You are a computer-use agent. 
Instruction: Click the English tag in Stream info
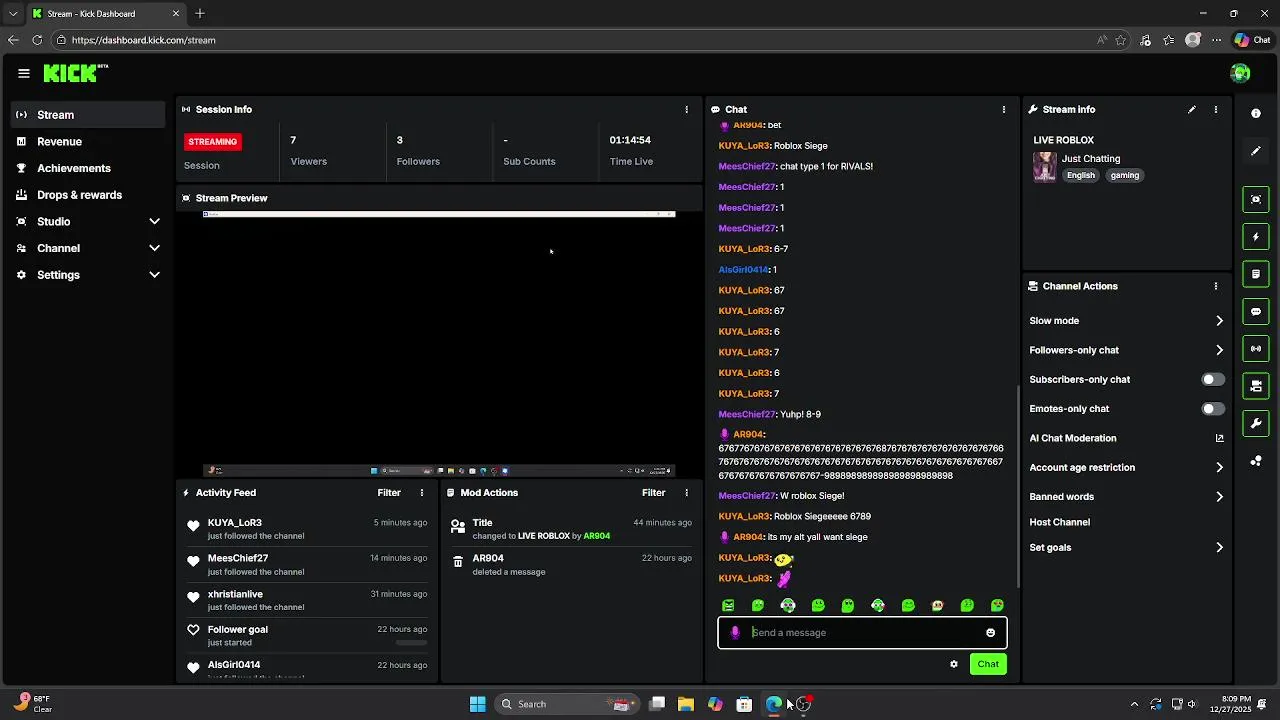click(x=1081, y=175)
